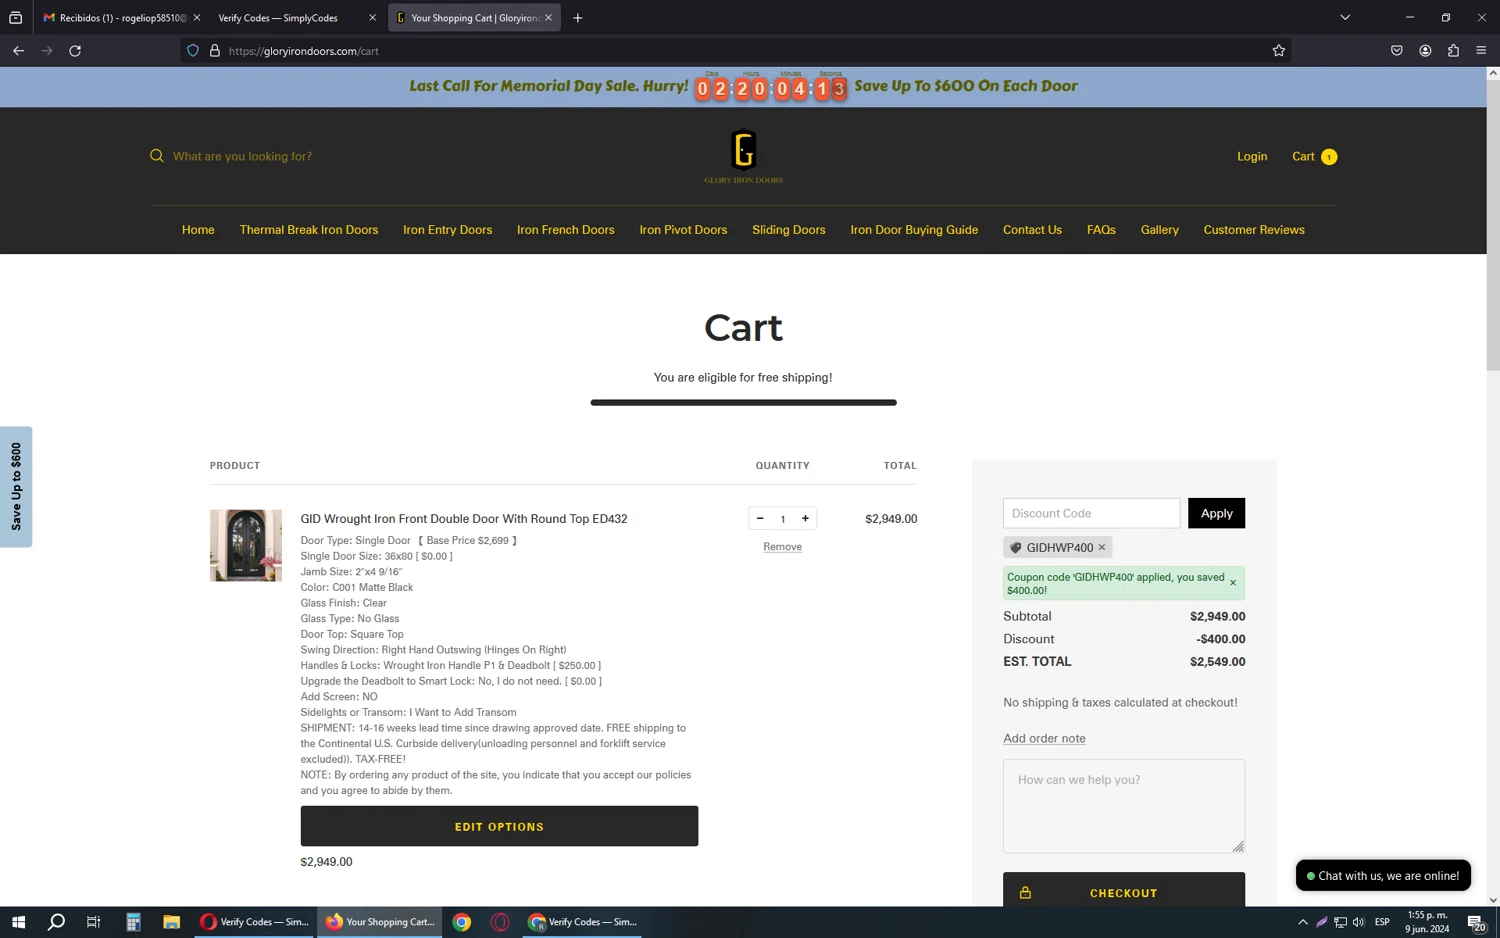Open the Chat with us online widget
Screen dimensions: 1500x938
1383,876
